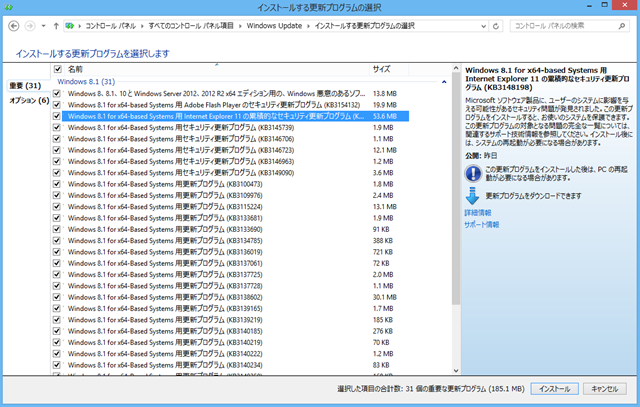
Task: Uncheck the Adobe Flash Player KB3154132 update
Action: point(57,105)
